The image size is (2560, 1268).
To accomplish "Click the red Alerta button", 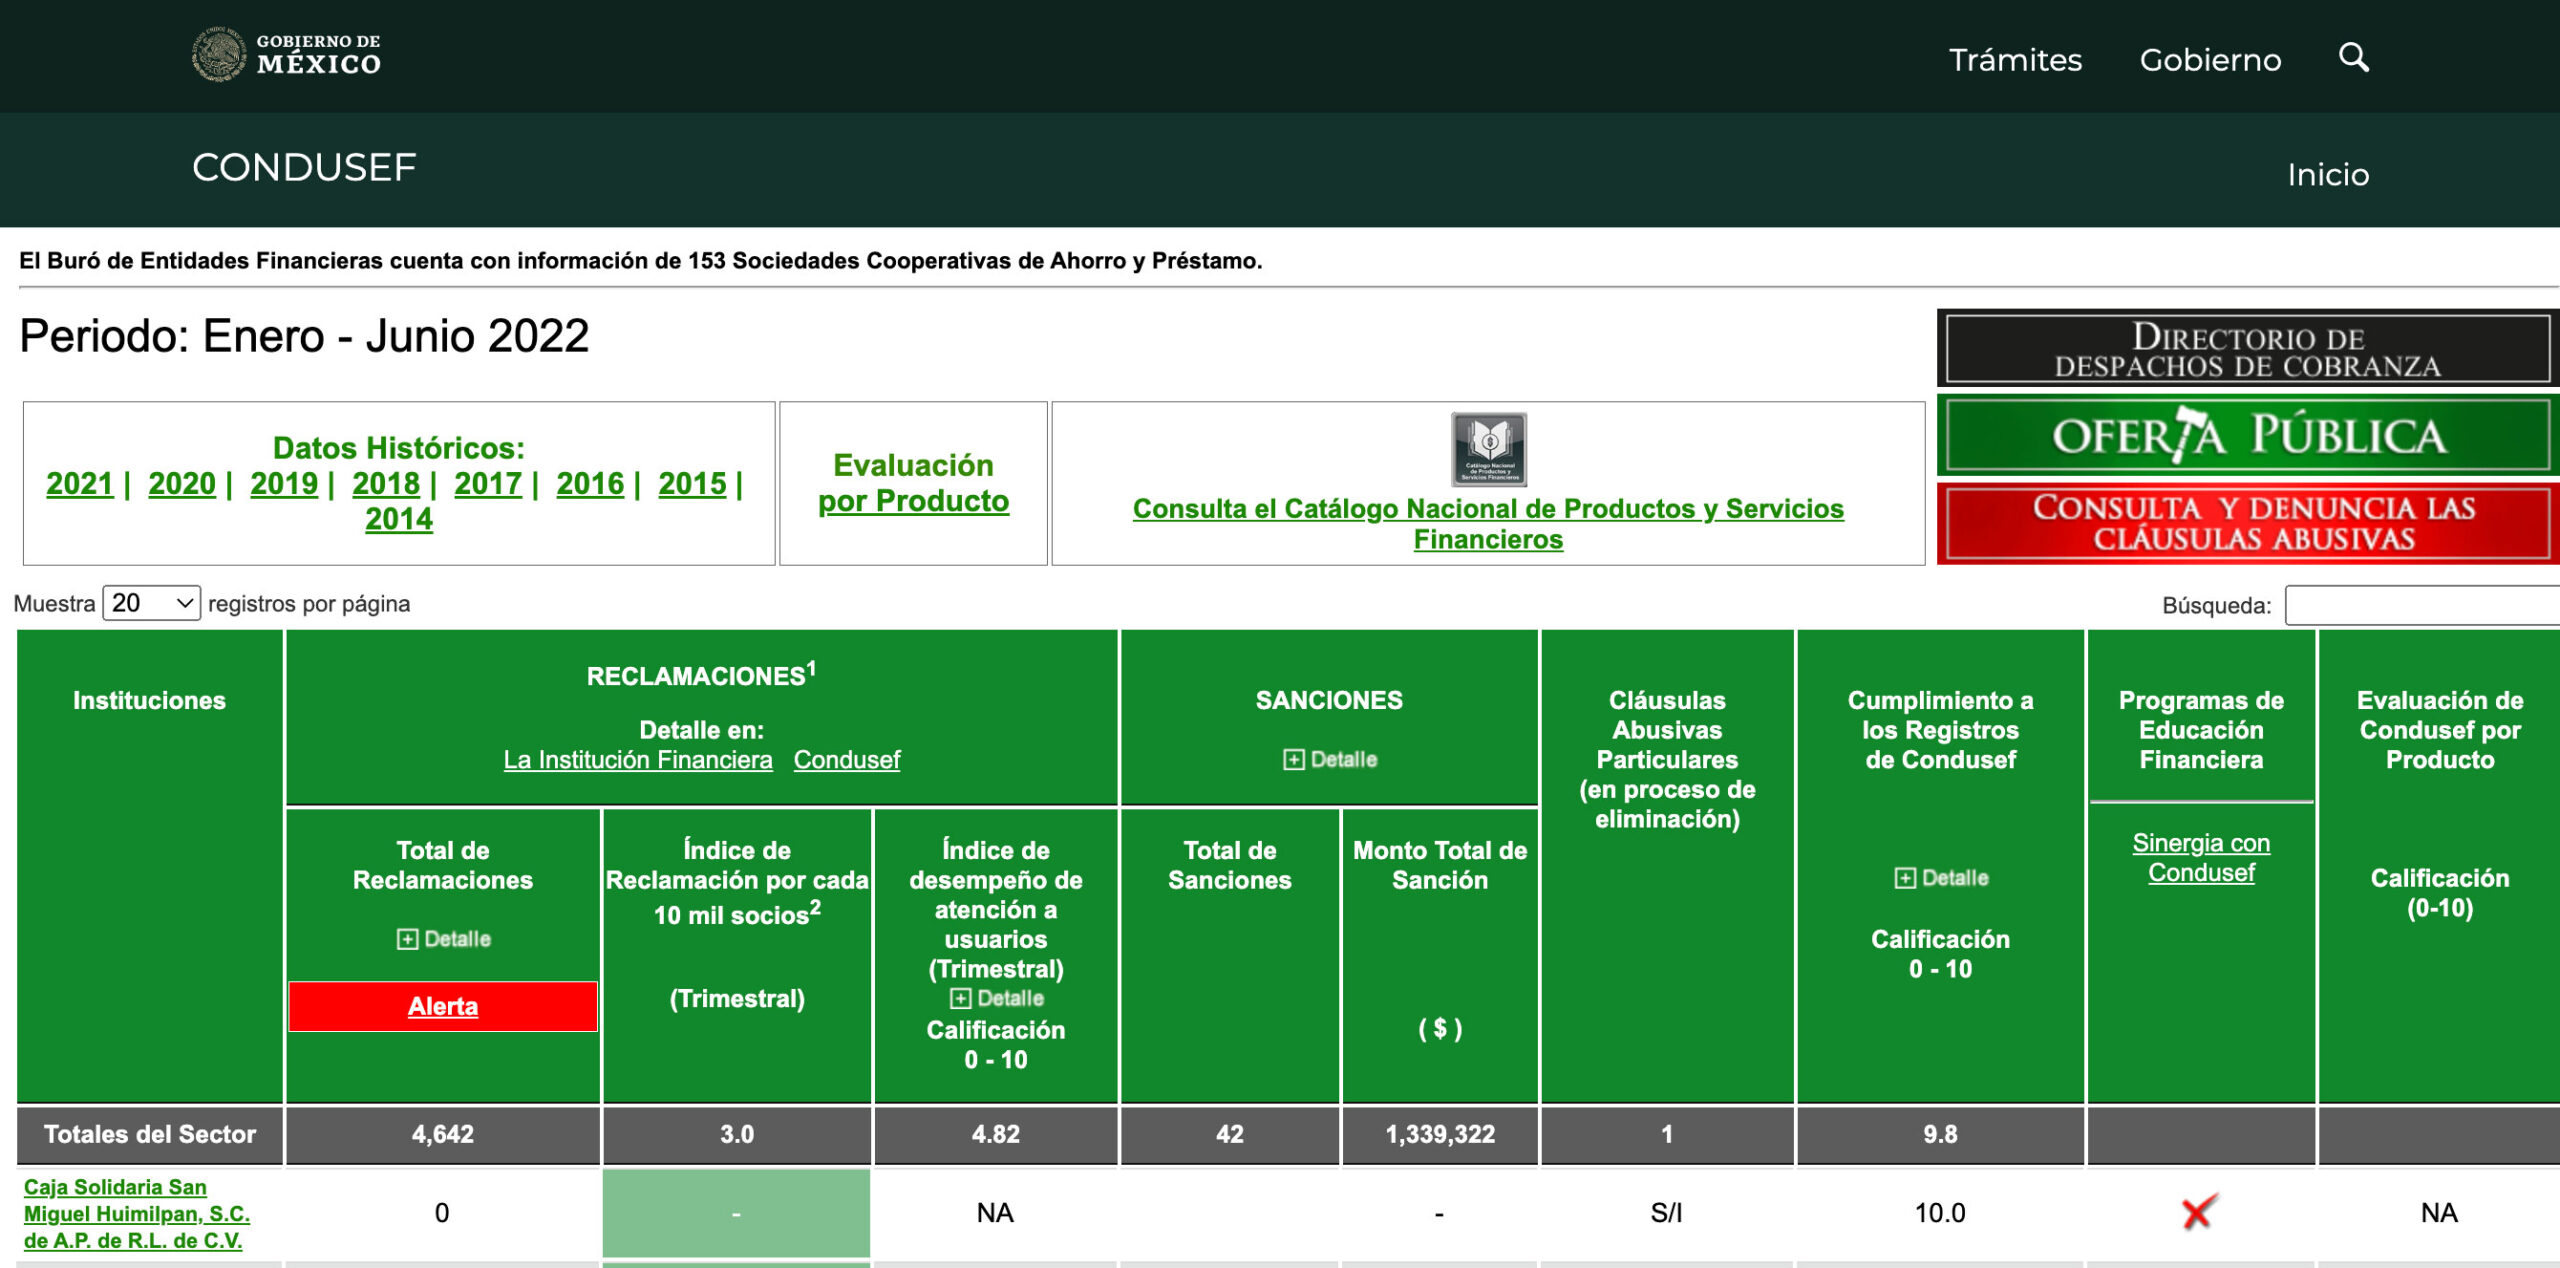I will coord(443,1006).
